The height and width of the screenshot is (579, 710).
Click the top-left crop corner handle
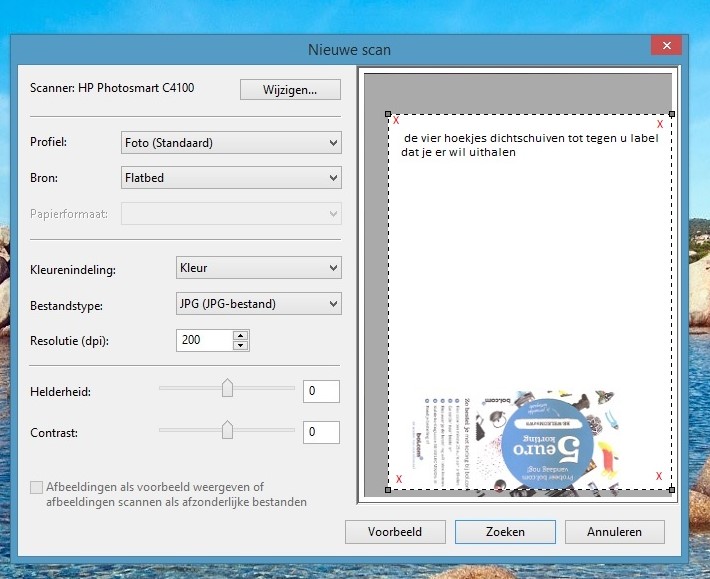coord(388,115)
